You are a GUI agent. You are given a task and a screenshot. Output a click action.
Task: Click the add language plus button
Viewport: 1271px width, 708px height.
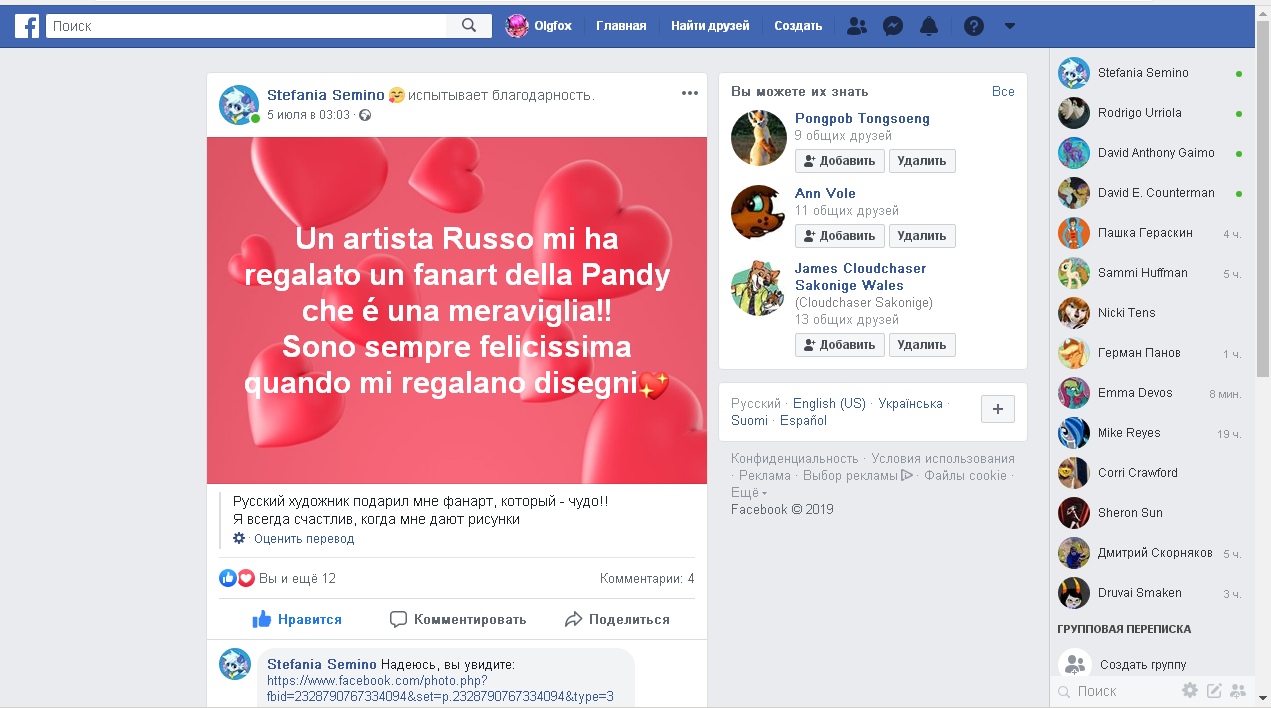coord(998,409)
